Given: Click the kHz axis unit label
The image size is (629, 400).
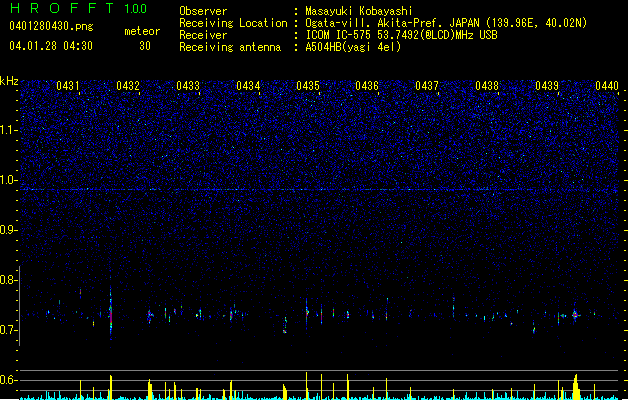Looking at the screenshot, I should [9, 81].
